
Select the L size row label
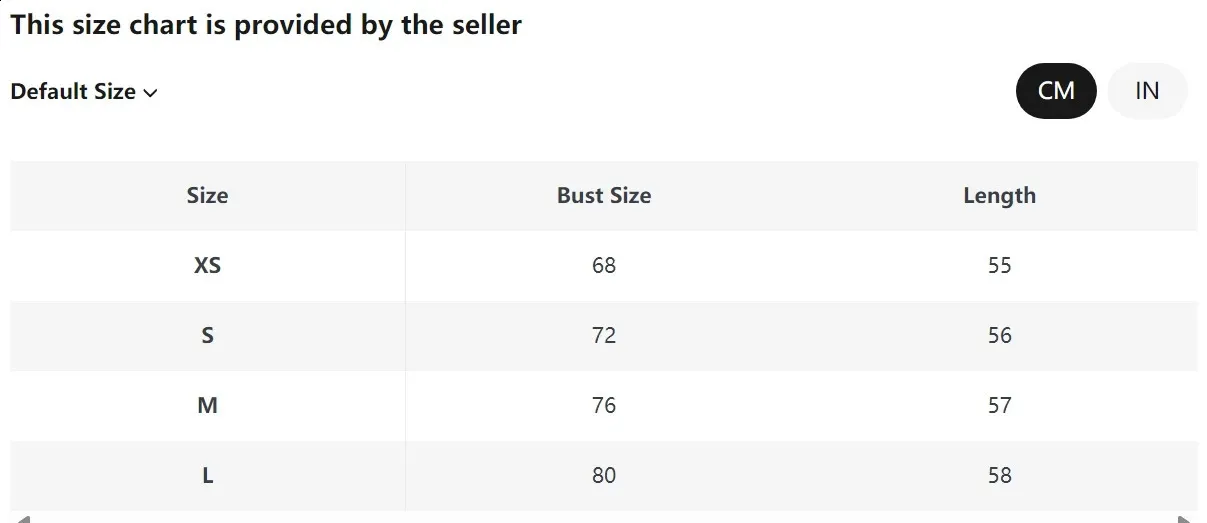coord(207,476)
